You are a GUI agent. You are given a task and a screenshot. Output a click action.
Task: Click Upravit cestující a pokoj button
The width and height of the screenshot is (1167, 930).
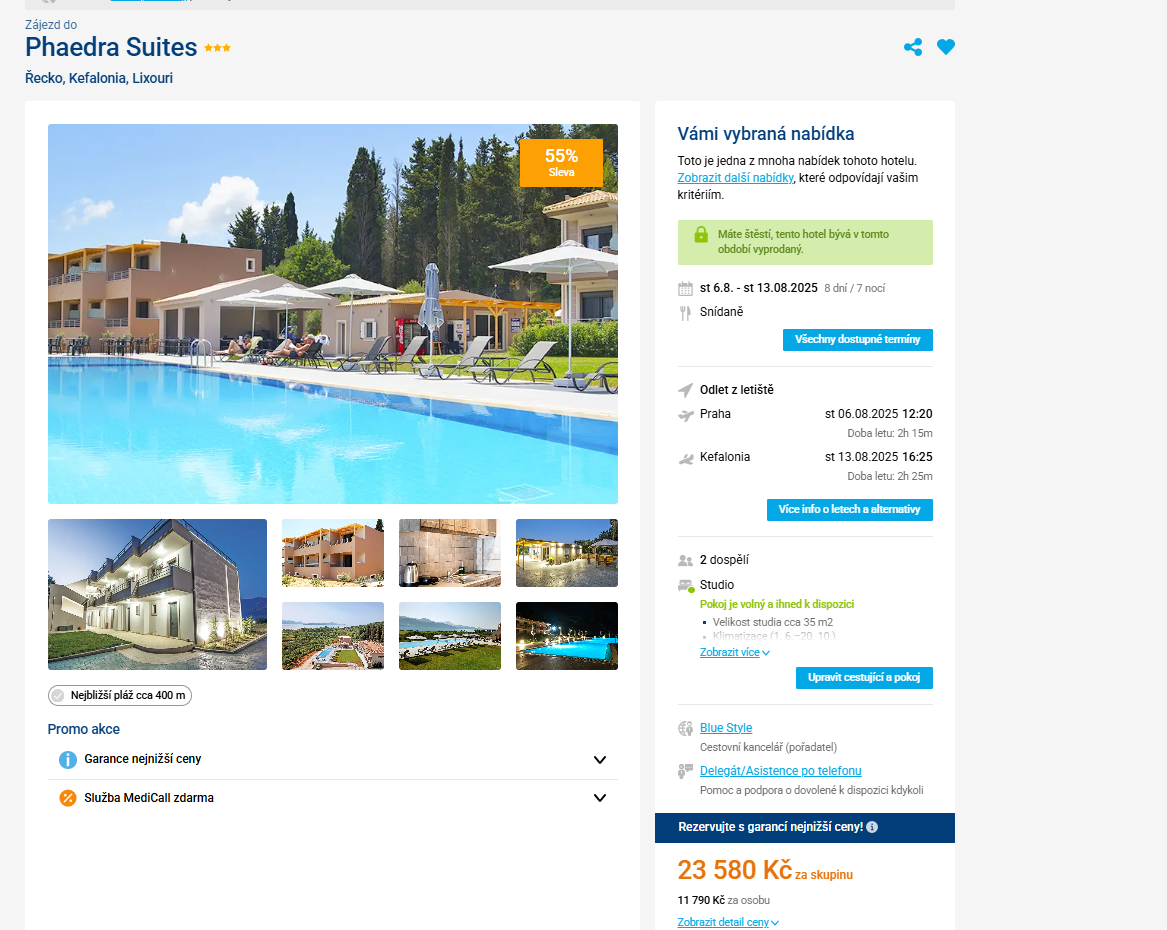864,678
